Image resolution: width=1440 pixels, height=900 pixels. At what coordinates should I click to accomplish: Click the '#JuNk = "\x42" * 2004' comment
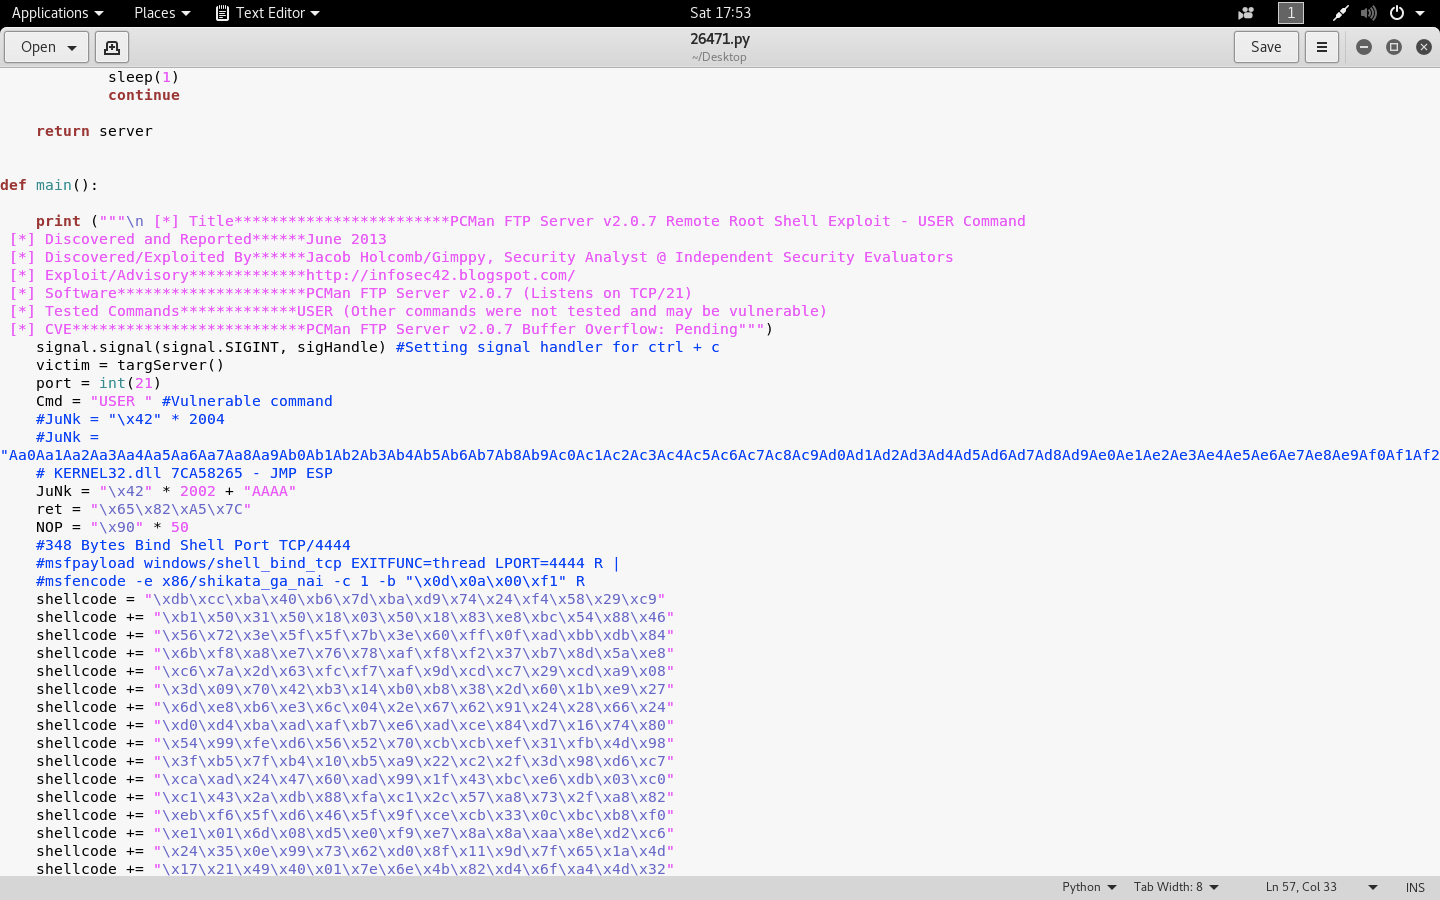[130, 419]
